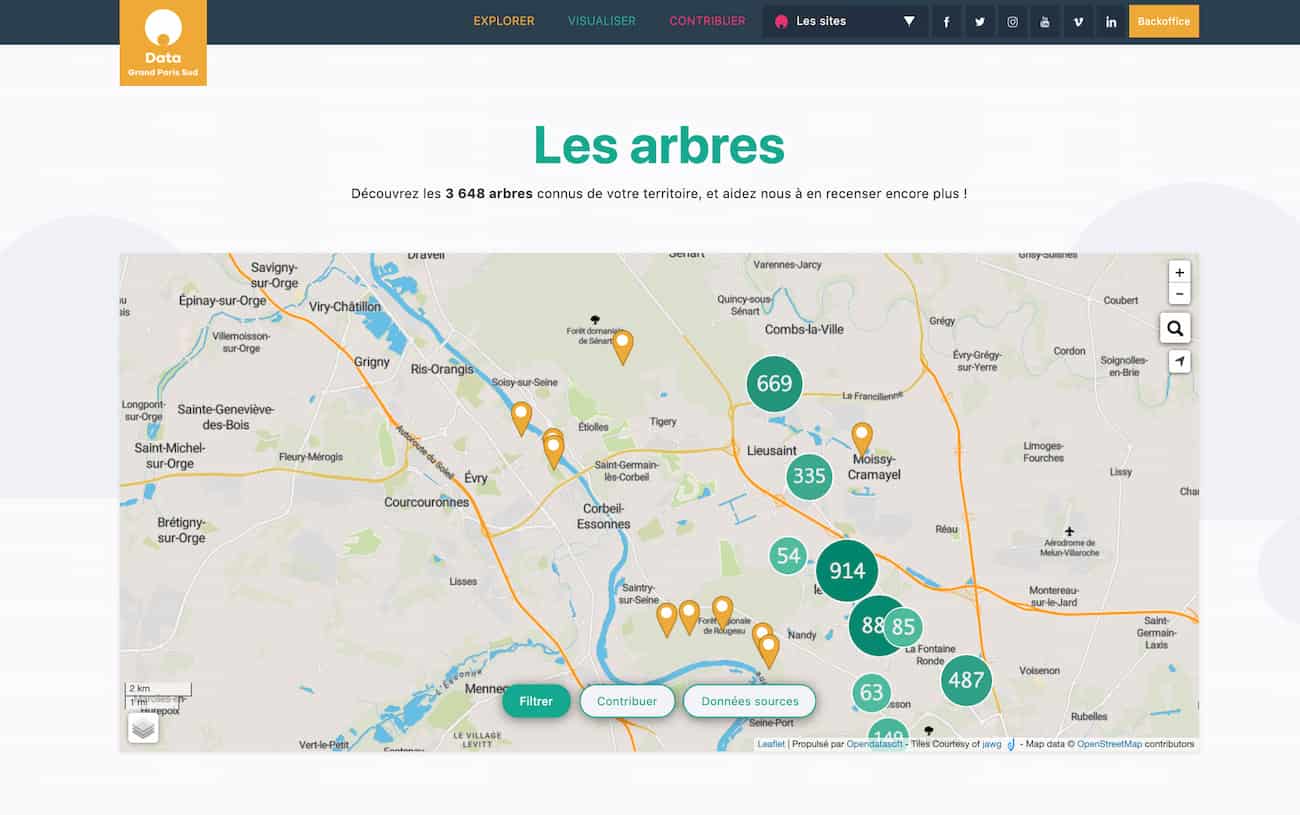Screen dimensions: 1300x815
Task: Click the YouTube icon in header
Action: tap(1045, 22)
